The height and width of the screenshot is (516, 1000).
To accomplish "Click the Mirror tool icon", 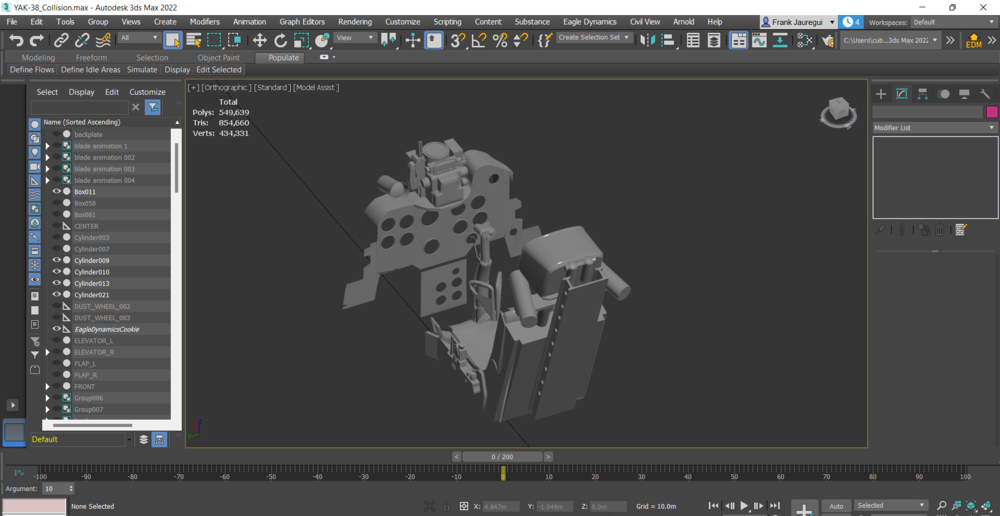I will click(646, 40).
